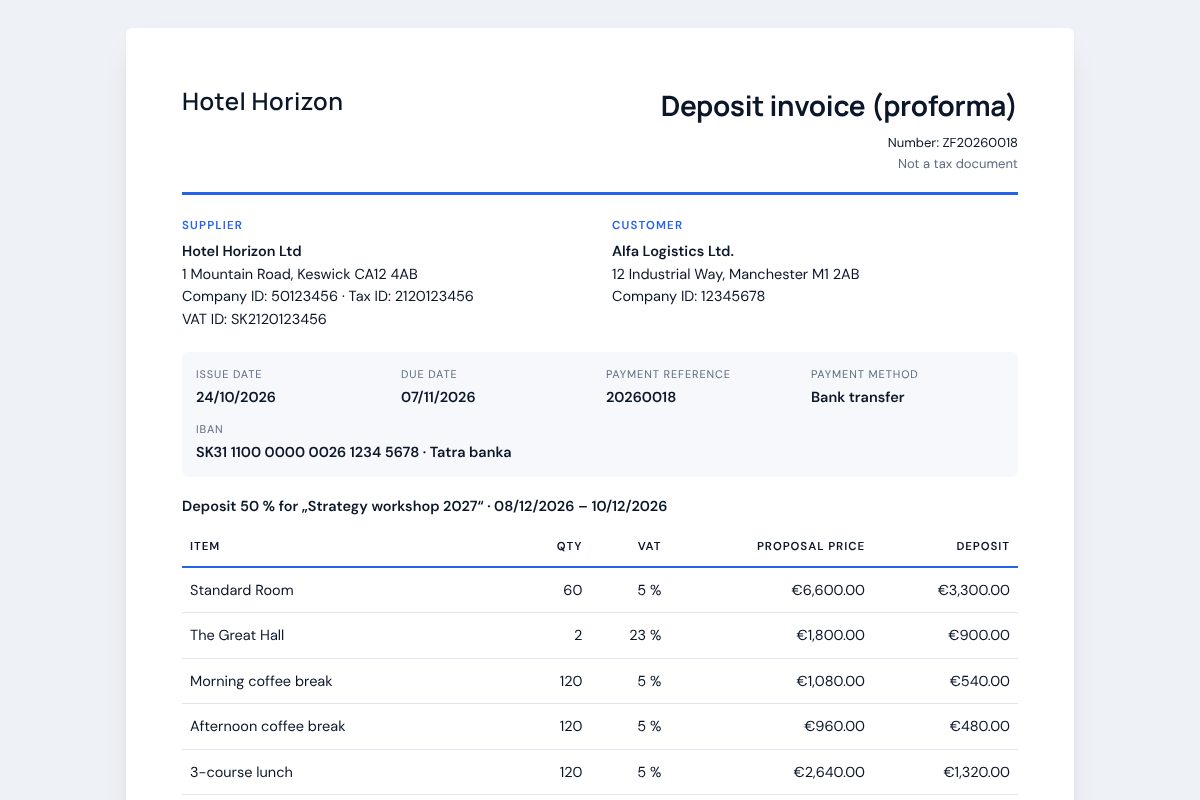Click the PROPOSAL PRICE column header
1200x800 pixels.
[x=811, y=546]
